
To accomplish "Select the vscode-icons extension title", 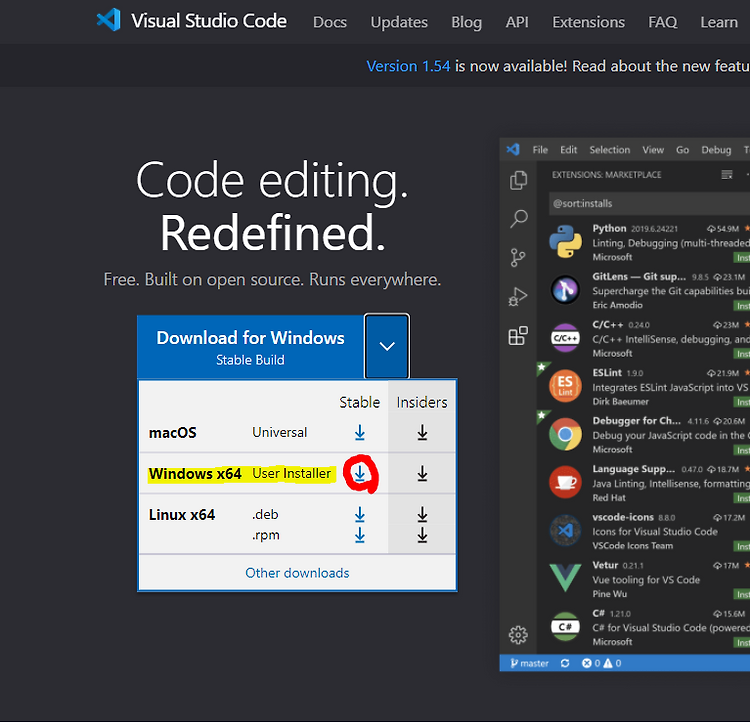I will [x=623, y=517].
